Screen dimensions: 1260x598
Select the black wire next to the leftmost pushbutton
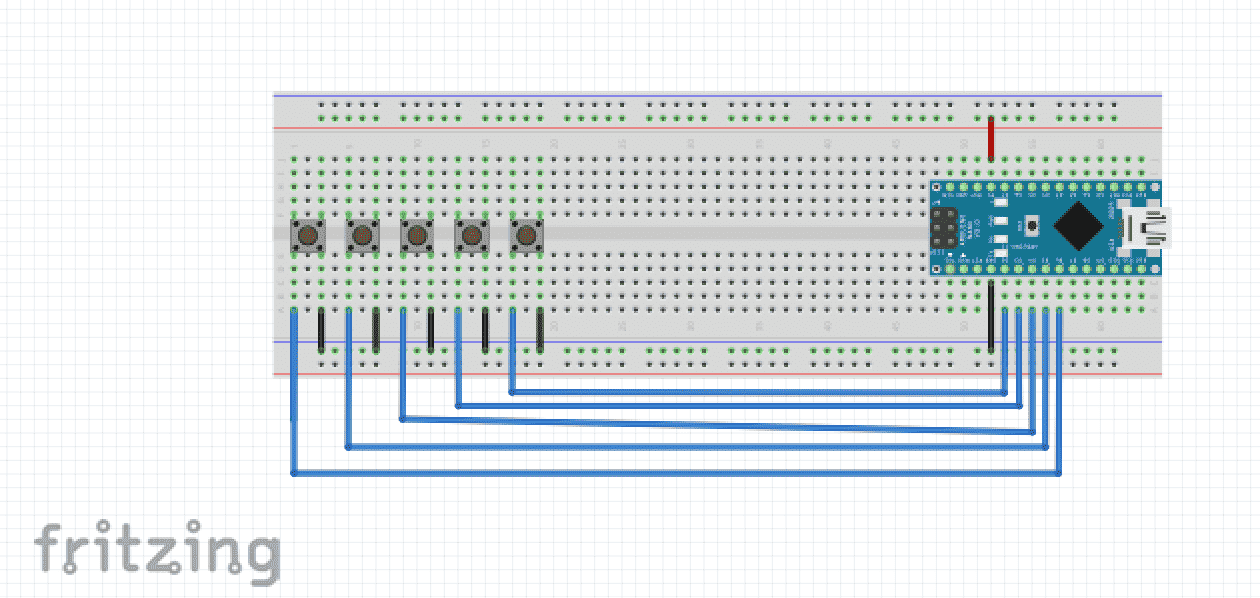tap(321, 330)
